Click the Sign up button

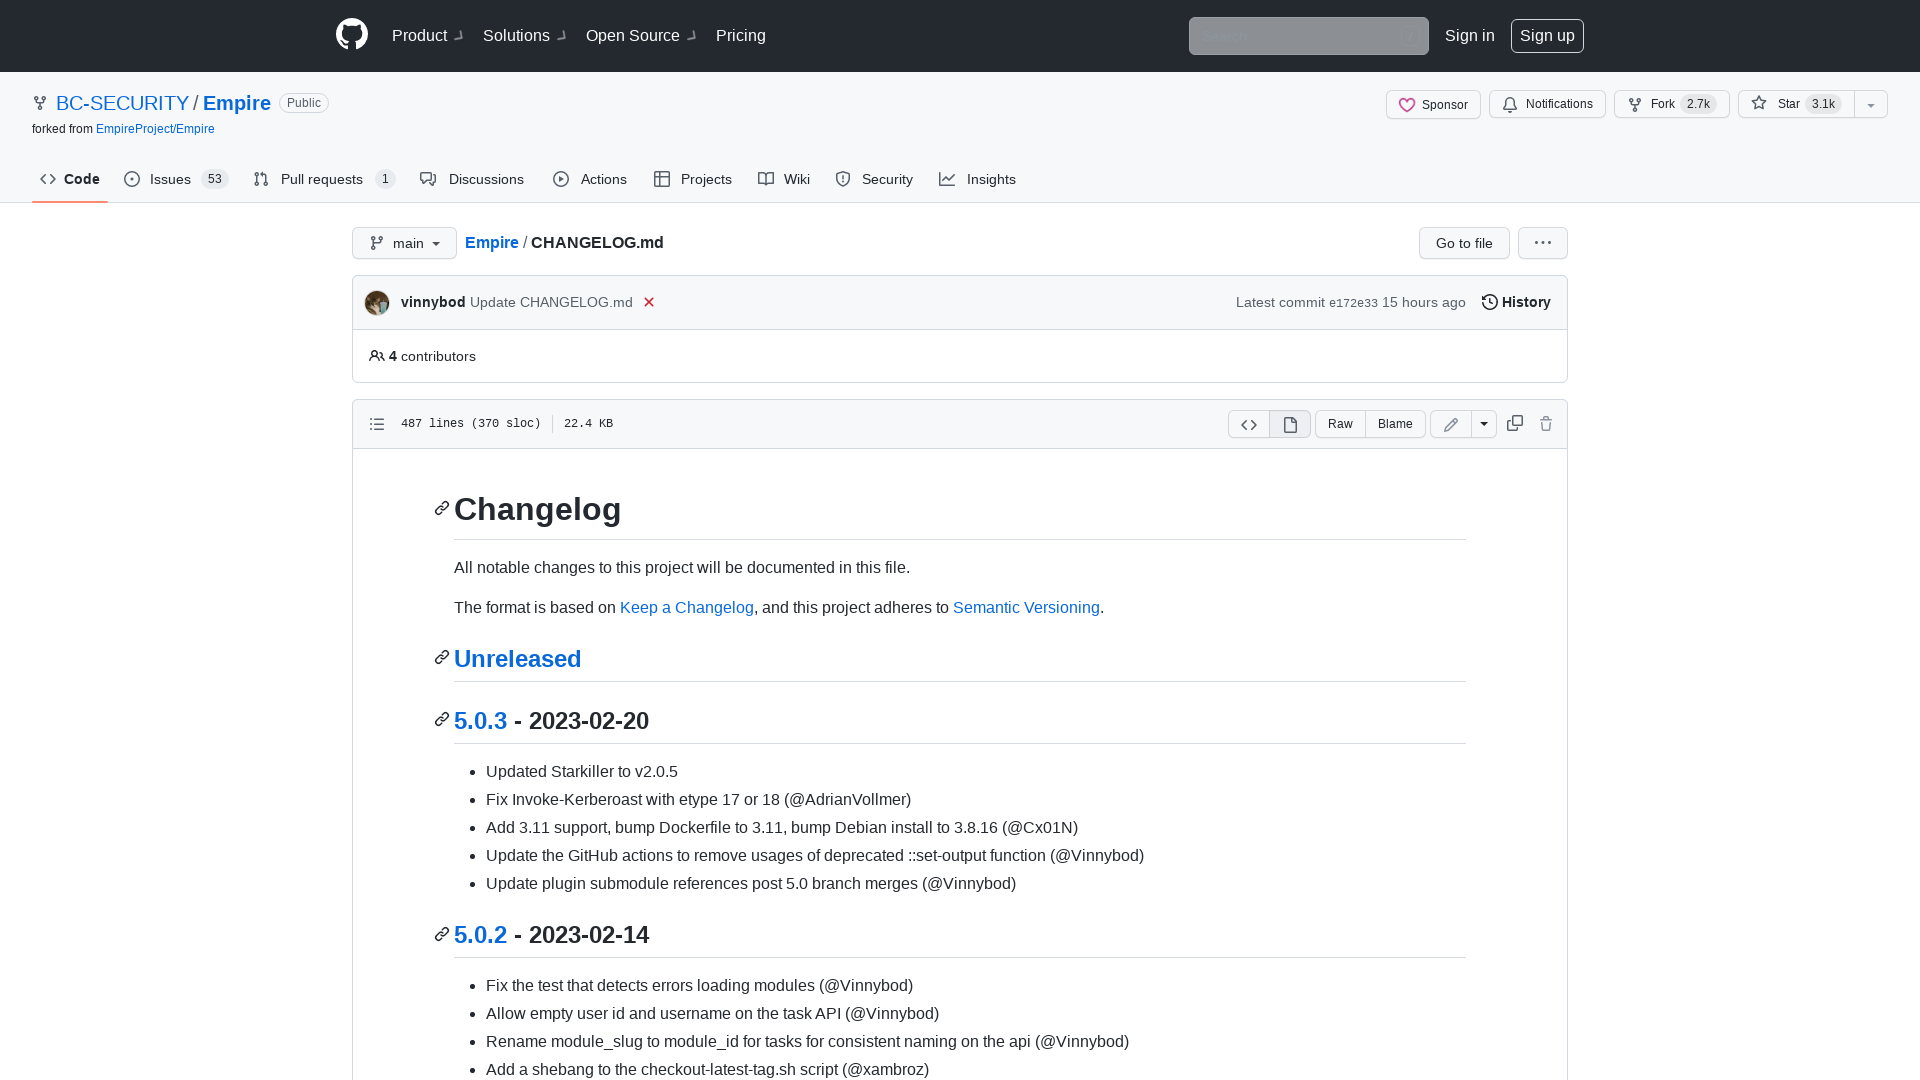pyautogui.click(x=1547, y=35)
